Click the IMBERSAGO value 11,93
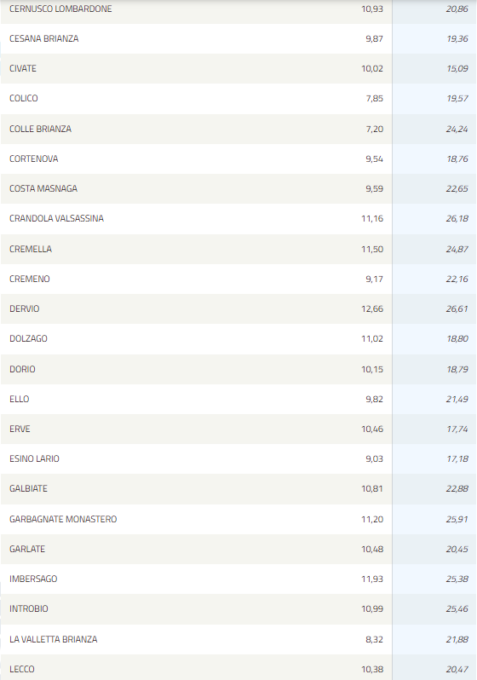477x680 pixels. tap(372, 579)
